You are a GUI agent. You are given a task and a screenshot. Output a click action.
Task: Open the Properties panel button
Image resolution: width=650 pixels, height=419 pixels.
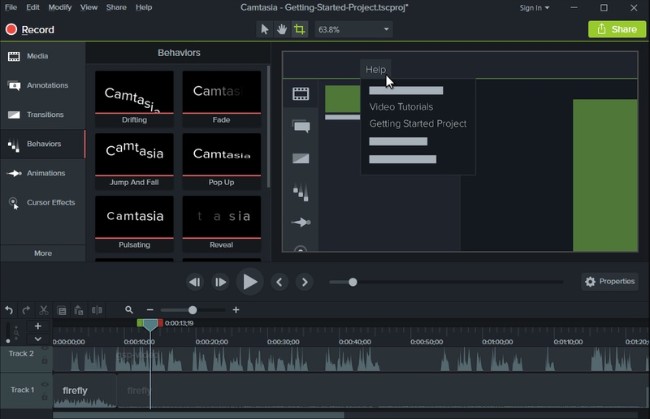[x=610, y=281]
